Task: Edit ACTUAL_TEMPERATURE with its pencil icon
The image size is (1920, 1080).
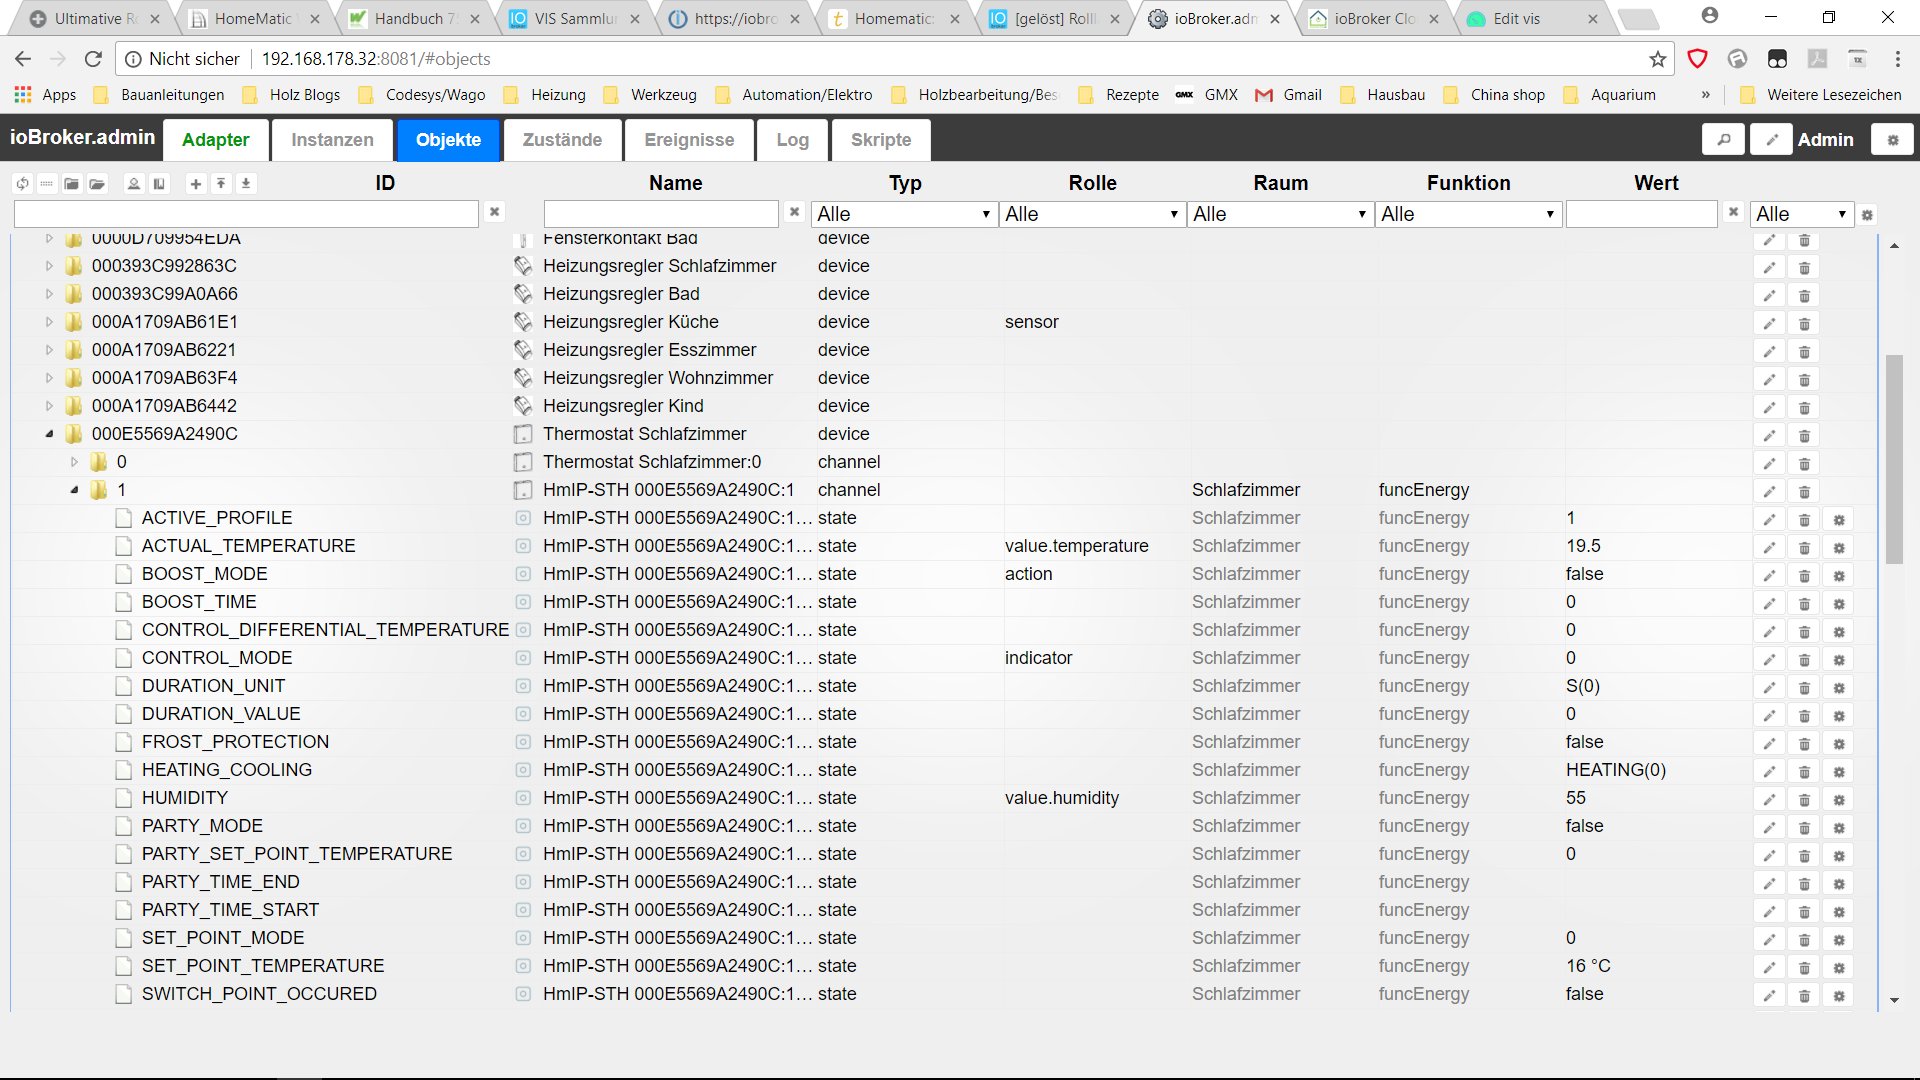Action: (1769, 547)
